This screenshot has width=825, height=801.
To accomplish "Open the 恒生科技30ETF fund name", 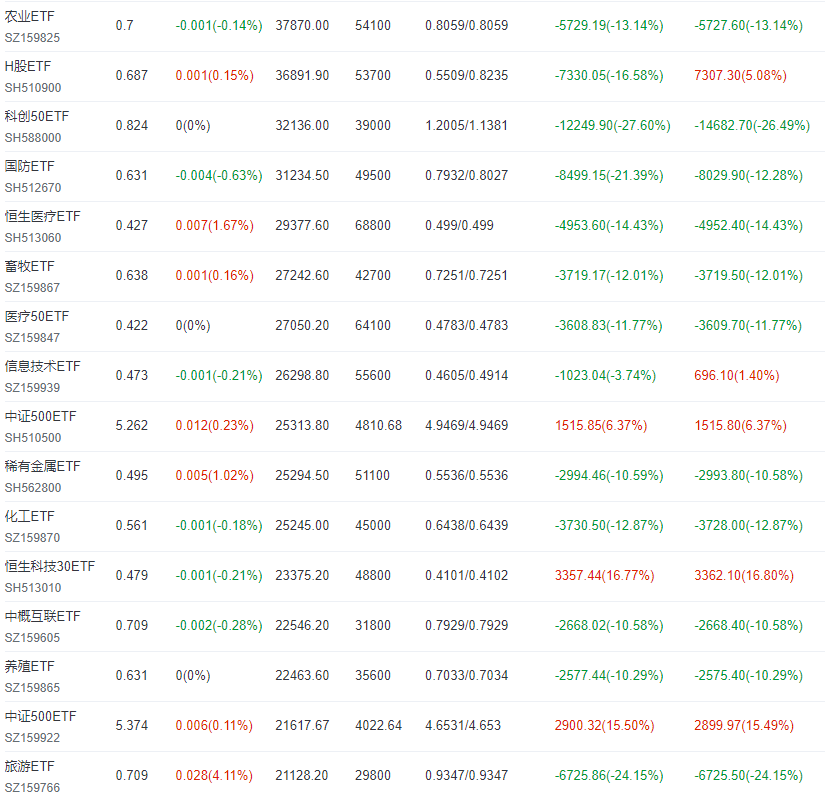I will (49, 566).
